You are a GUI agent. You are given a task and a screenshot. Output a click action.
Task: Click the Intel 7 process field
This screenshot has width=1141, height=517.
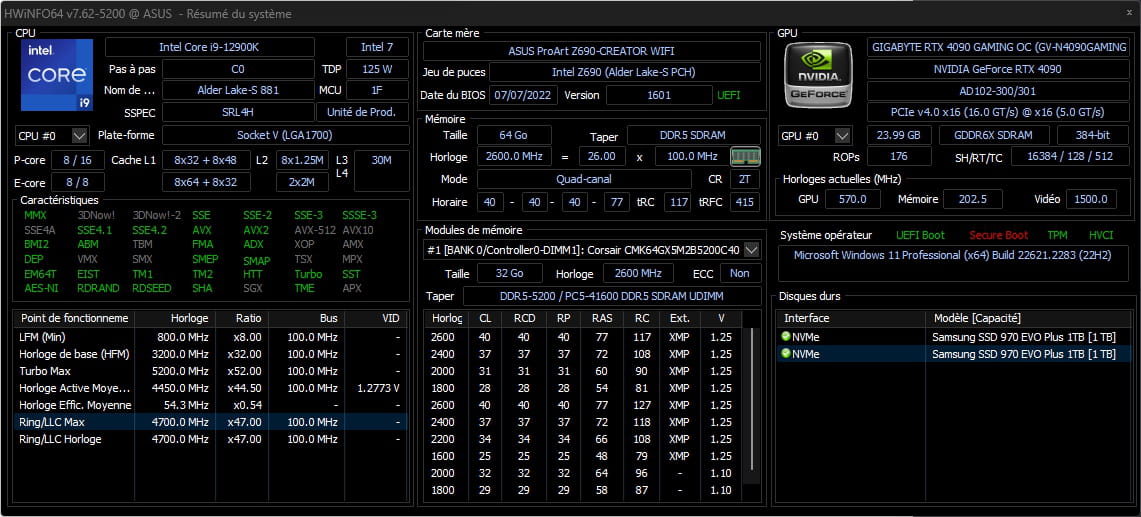[377, 47]
